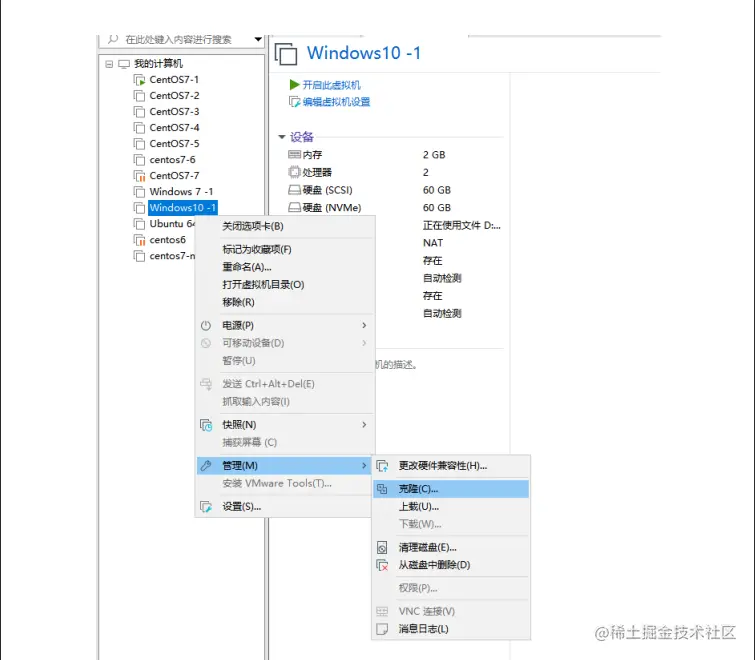Click the NVMe hard disk icon
Image resolution: width=755 pixels, height=660 pixels.
294,207
